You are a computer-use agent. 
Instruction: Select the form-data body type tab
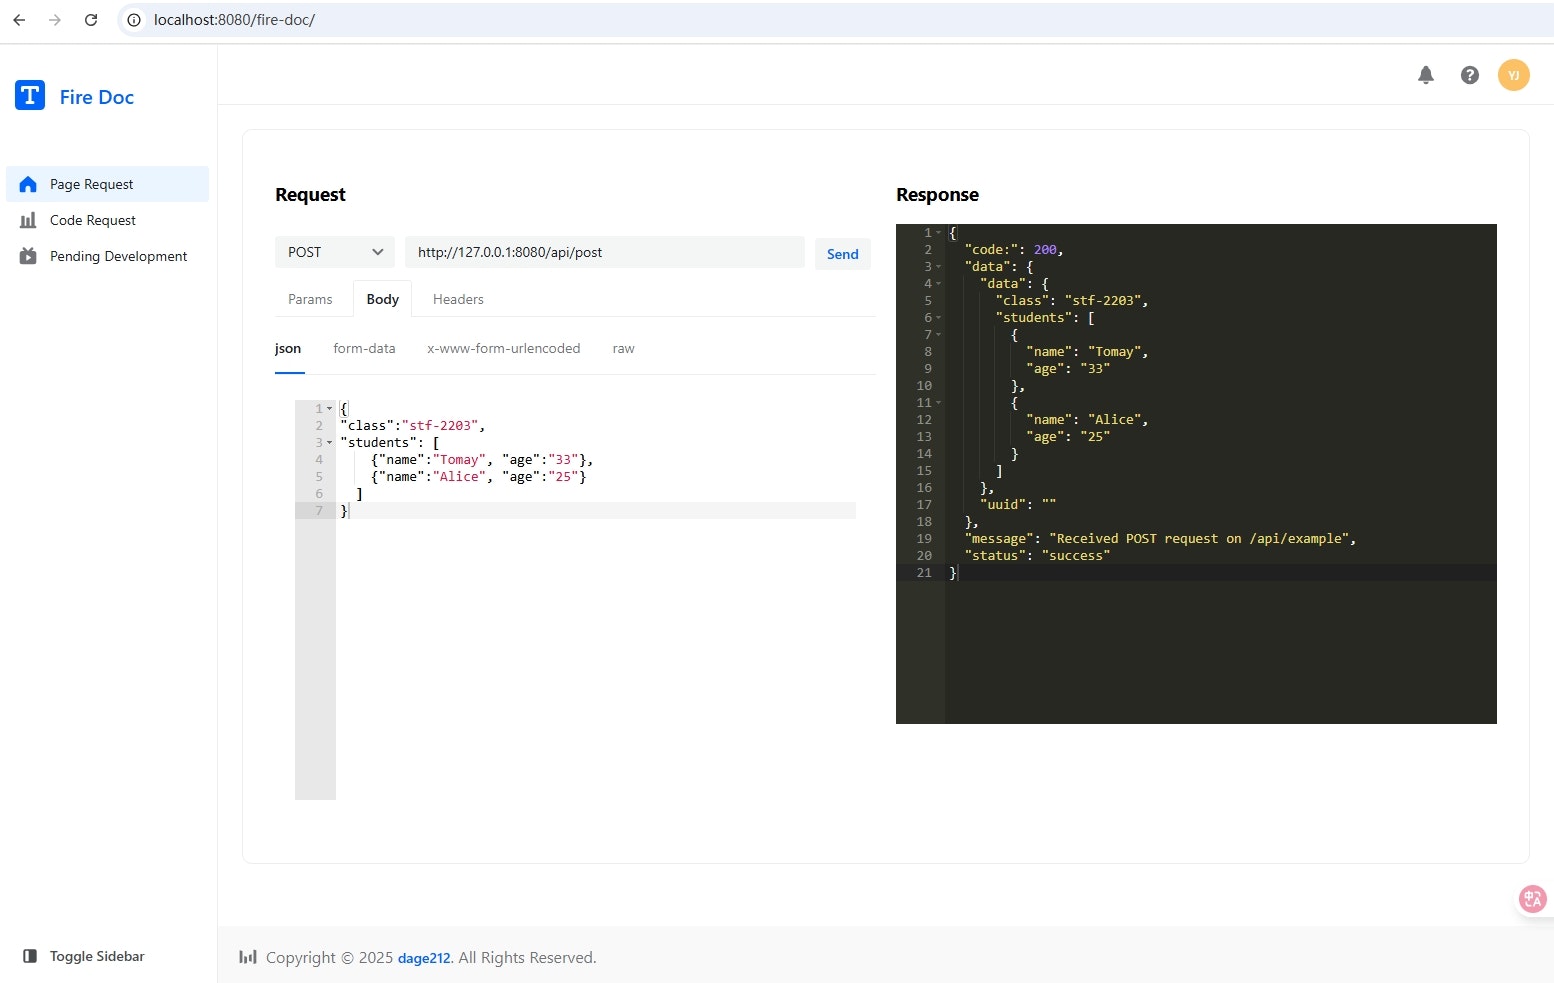pos(364,348)
